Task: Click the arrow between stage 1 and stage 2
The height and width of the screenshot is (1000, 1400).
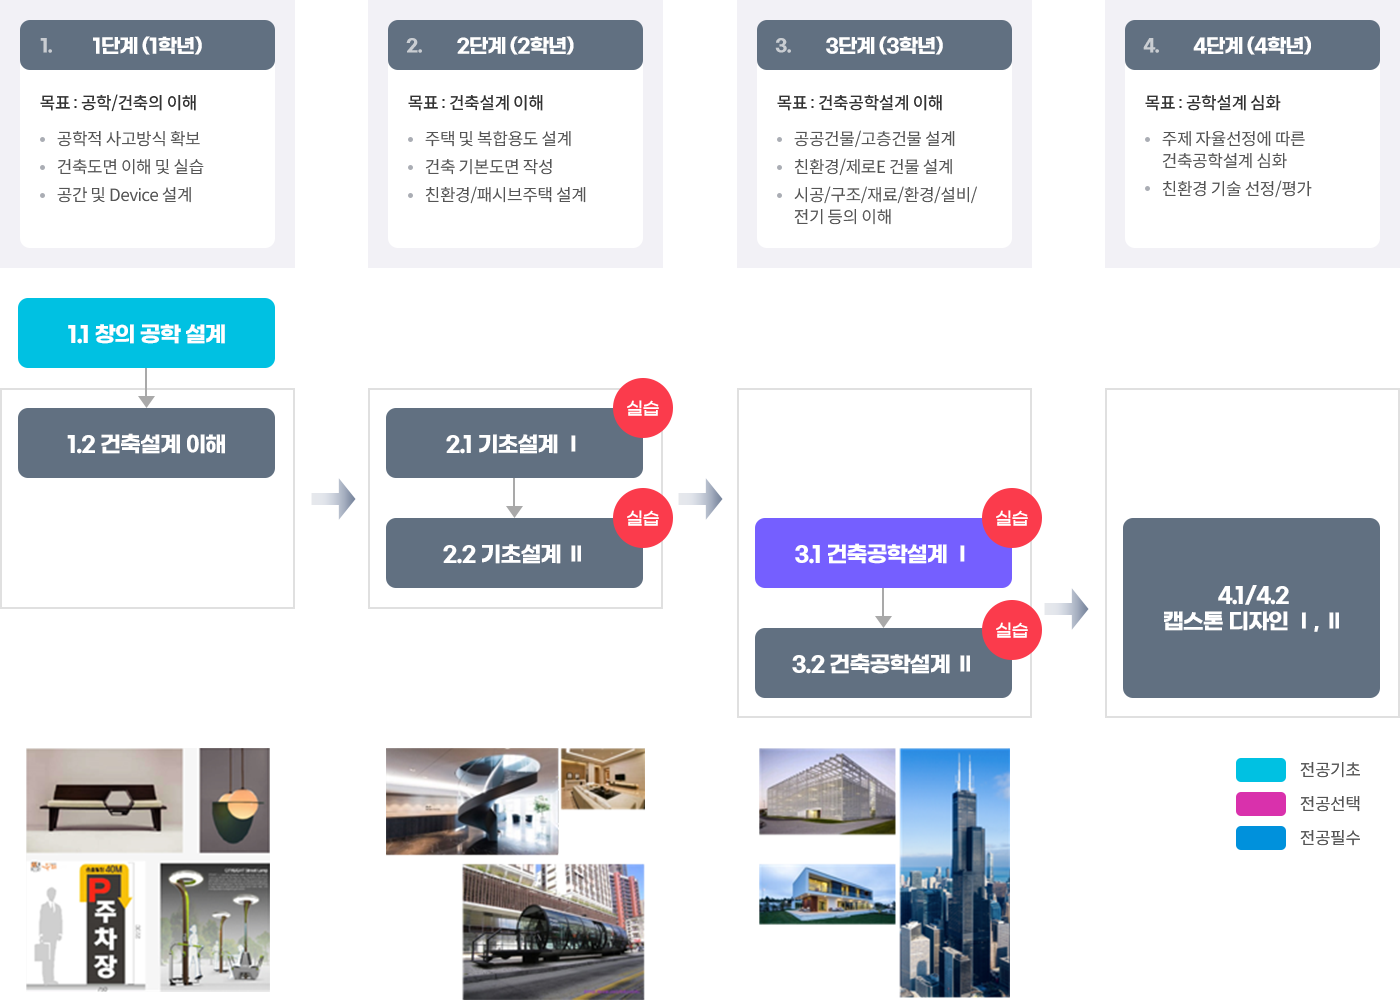Action: 333,499
